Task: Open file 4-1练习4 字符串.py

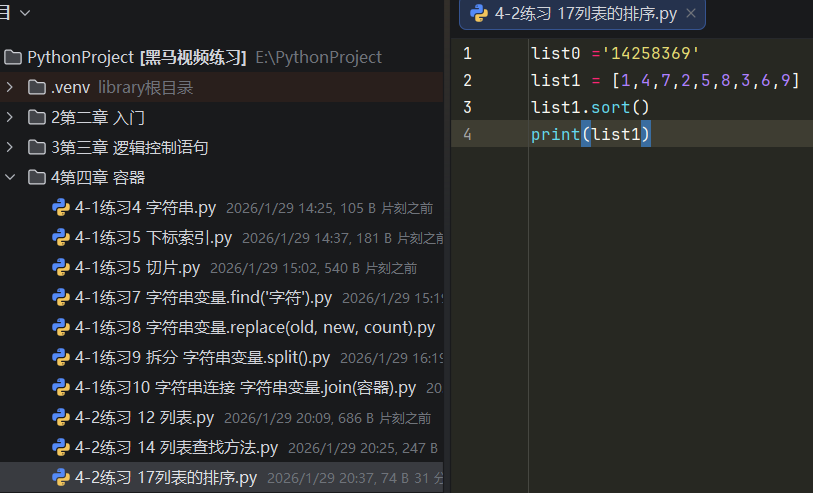Action: pos(145,207)
